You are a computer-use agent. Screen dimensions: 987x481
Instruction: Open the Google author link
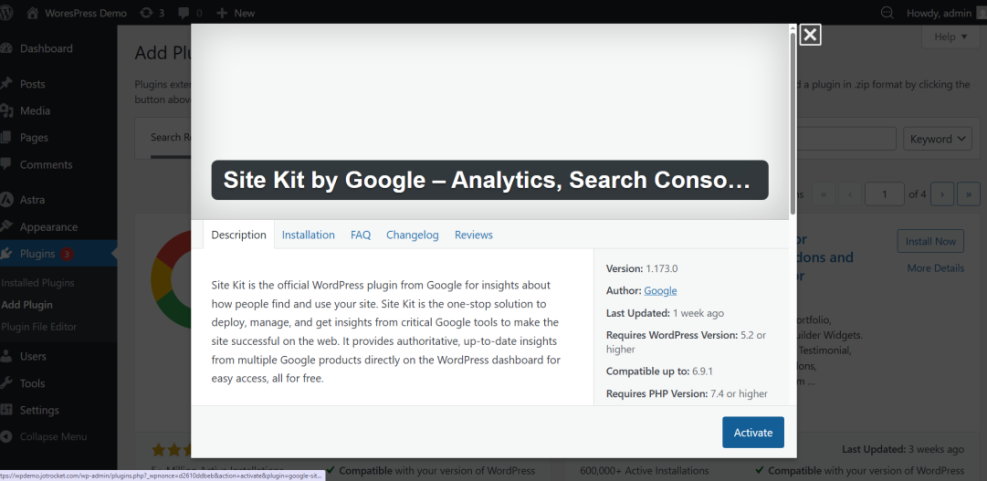coord(660,291)
